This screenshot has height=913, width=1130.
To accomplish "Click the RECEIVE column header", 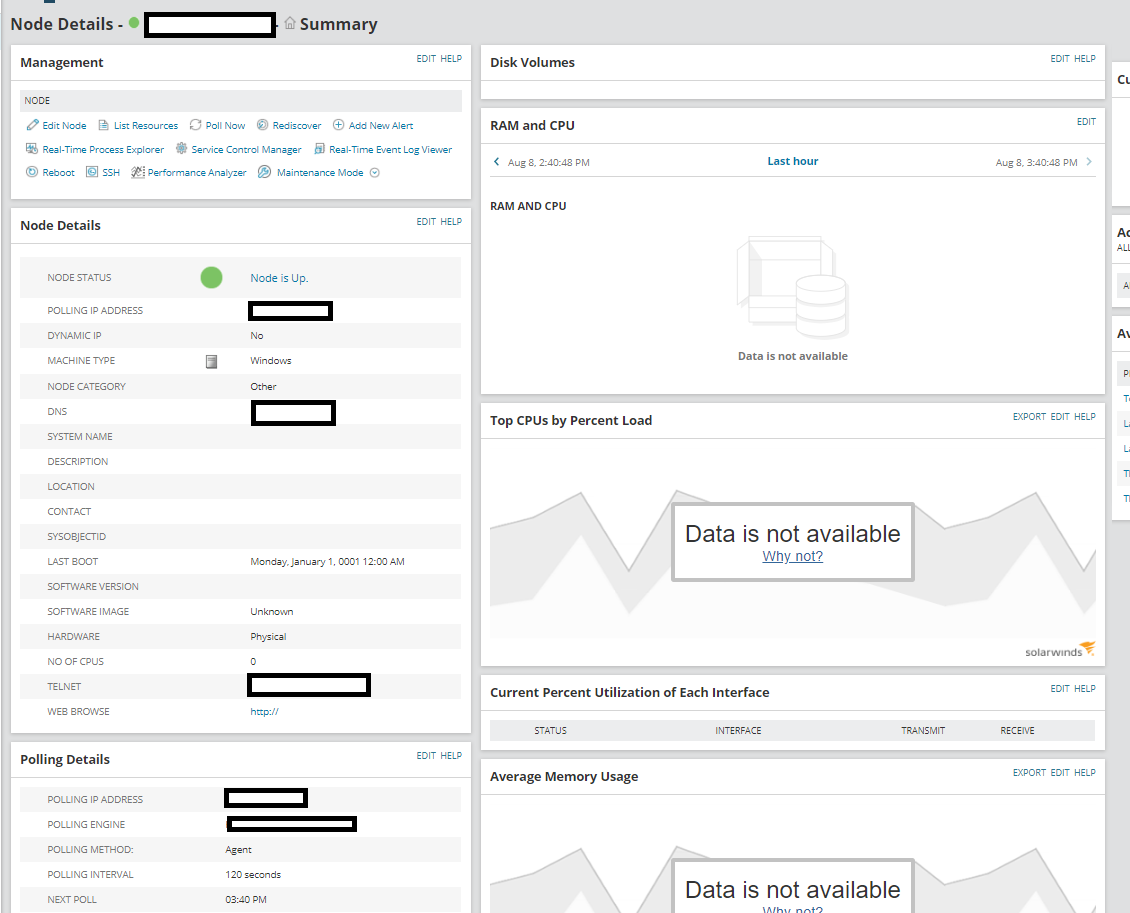I will 1017,731.
